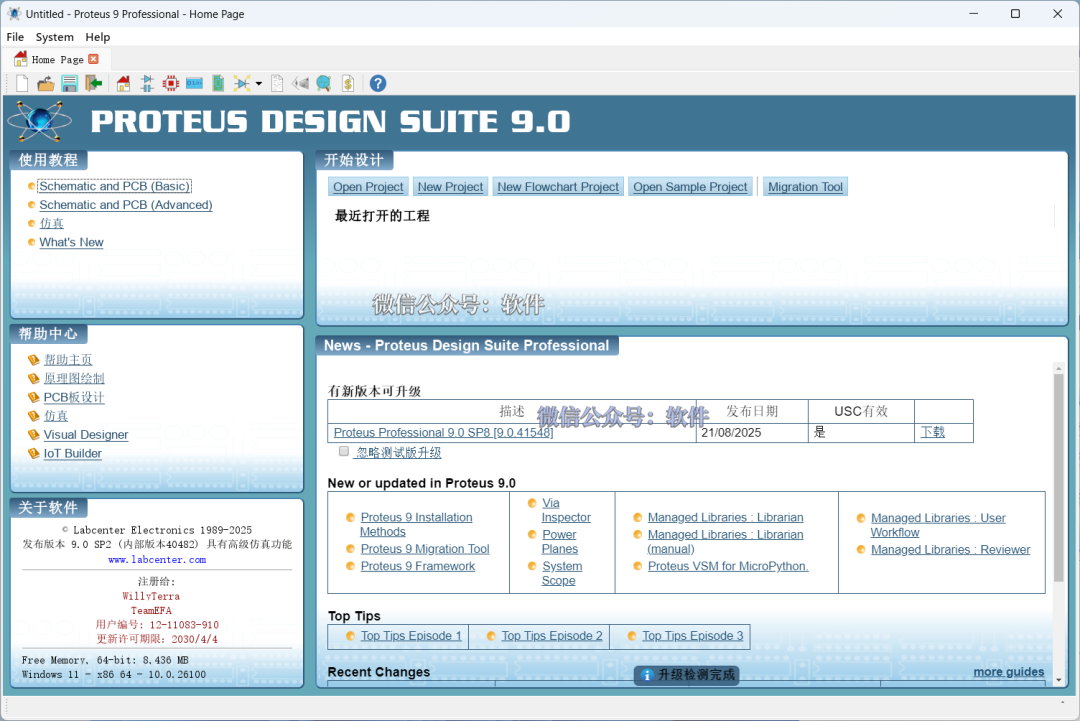Open the PCB板设计 help link
Image resolution: width=1080 pixels, height=721 pixels.
coord(74,397)
